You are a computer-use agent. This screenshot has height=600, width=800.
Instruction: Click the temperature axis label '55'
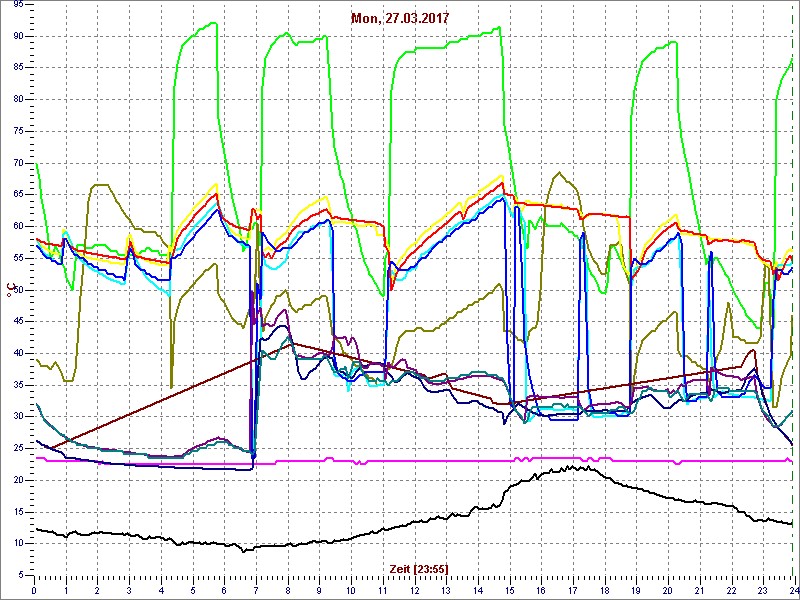click(18, 258)
